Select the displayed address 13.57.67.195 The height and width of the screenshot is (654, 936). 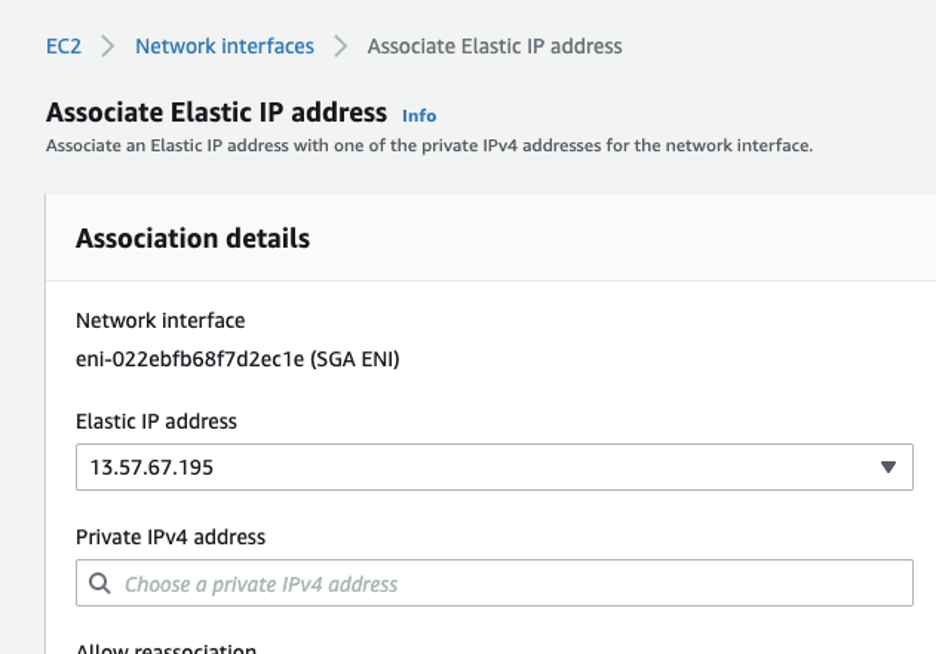point(141,466)
